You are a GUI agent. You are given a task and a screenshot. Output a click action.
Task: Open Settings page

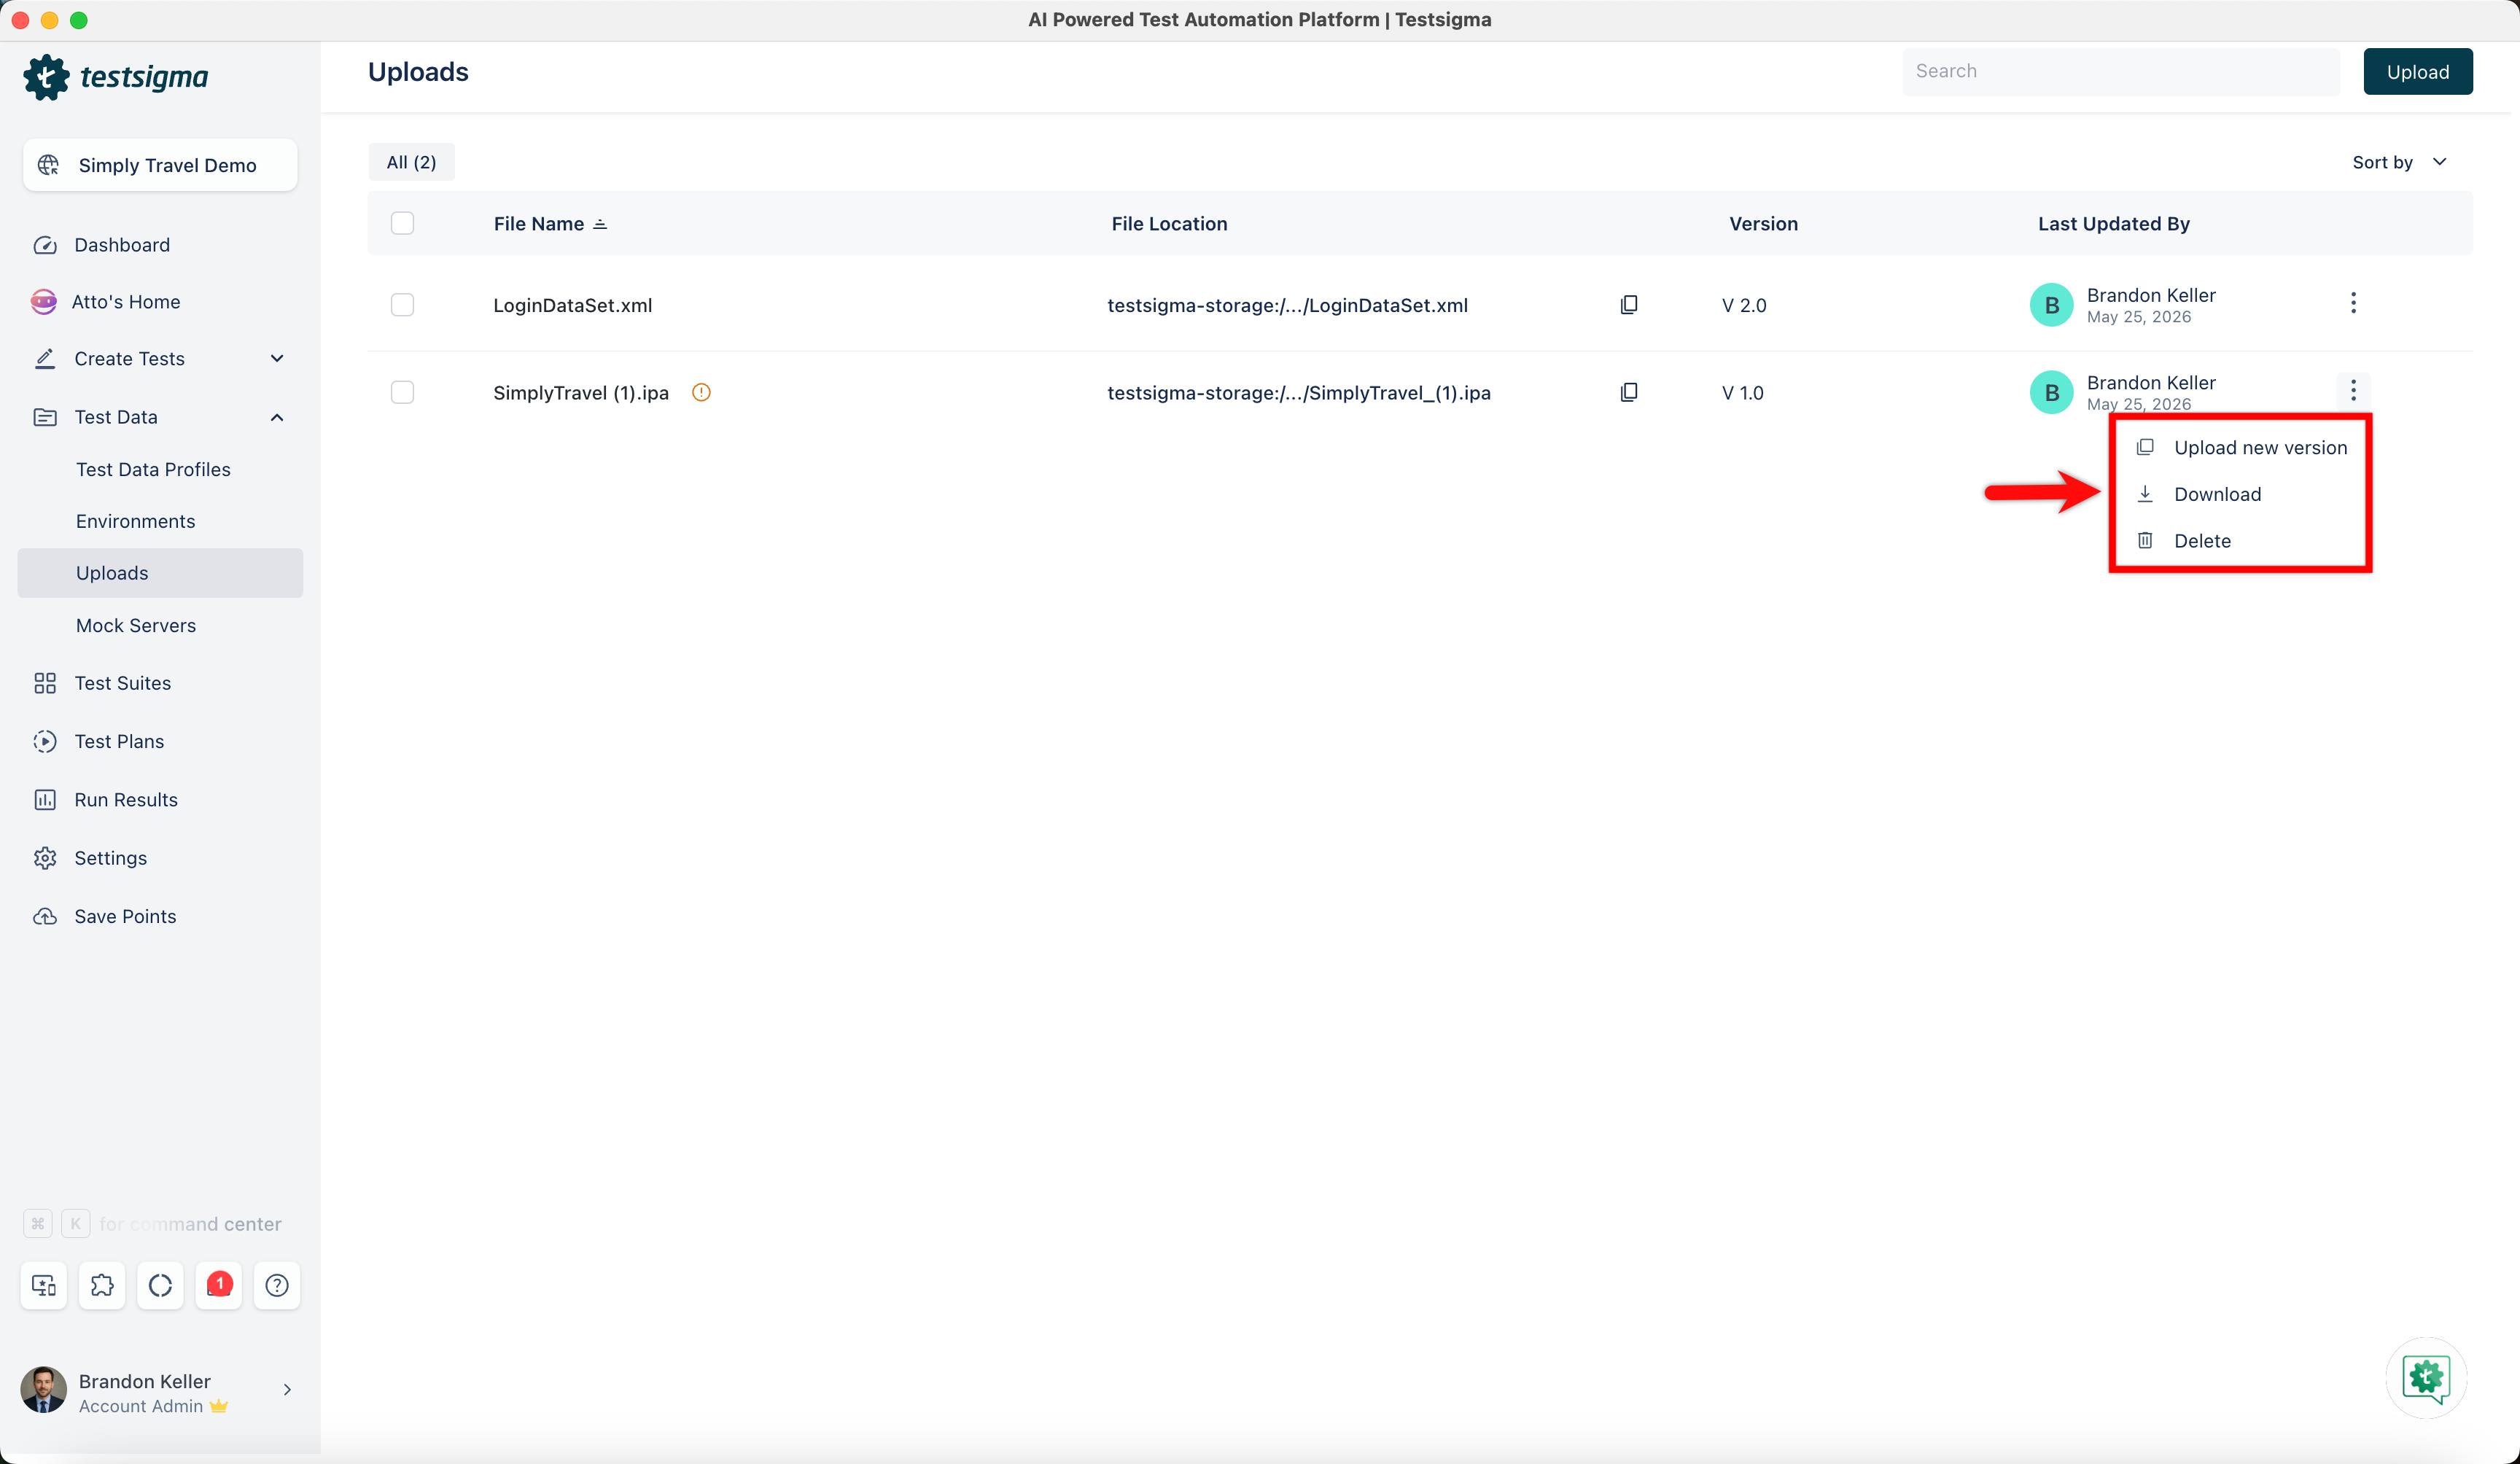[x=110, y=858]
